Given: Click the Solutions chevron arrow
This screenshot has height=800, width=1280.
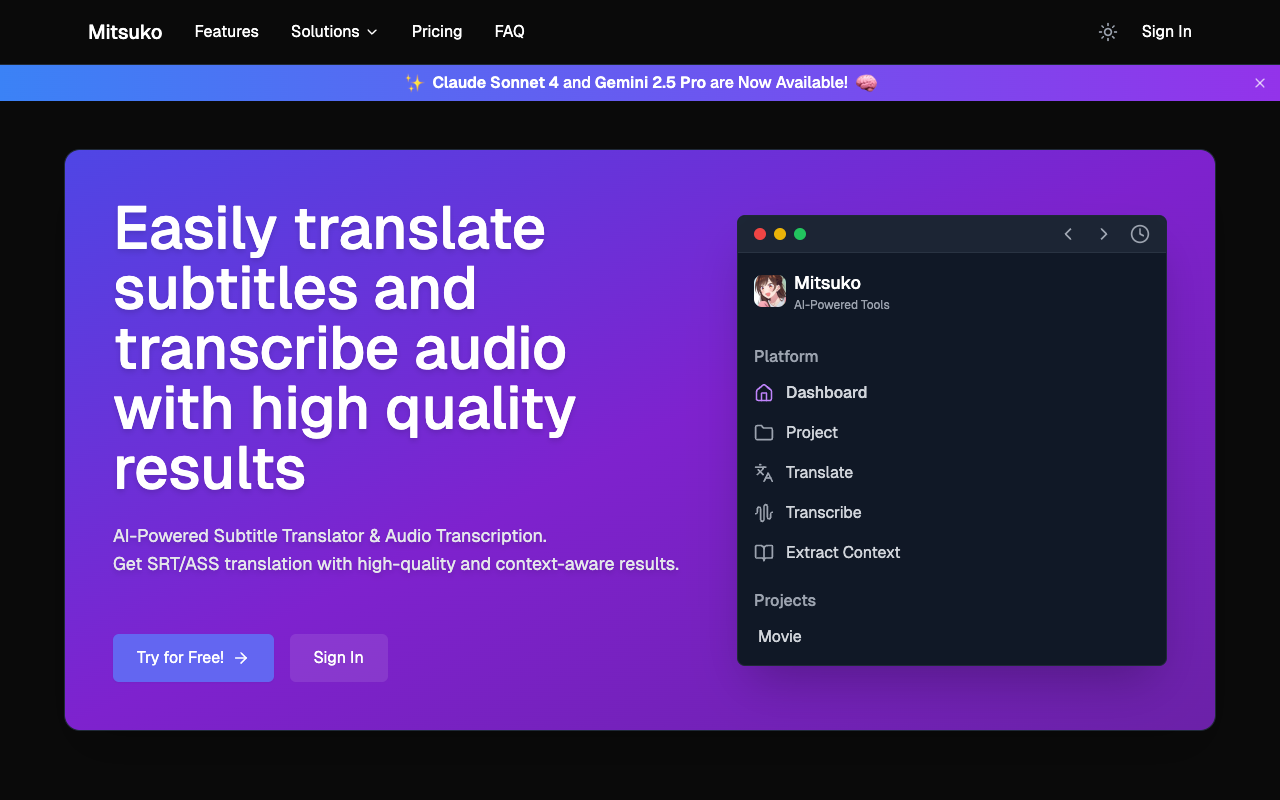Looking at the screenshot, I should [372, 32].
